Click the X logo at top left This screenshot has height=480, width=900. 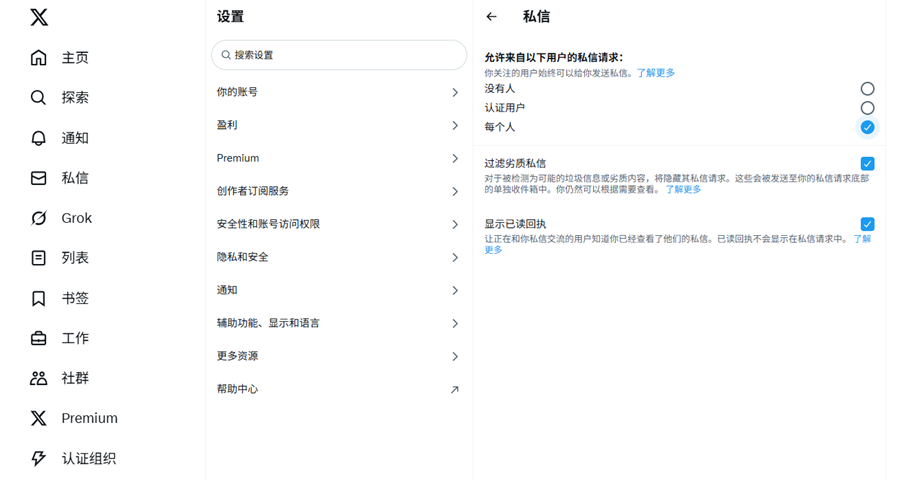tap(39, 17)
